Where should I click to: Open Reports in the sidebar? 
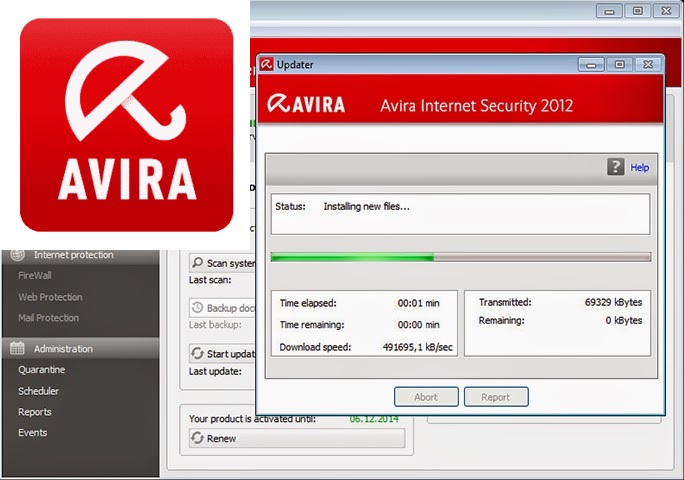pyautogui.click(x=34, y=412)
